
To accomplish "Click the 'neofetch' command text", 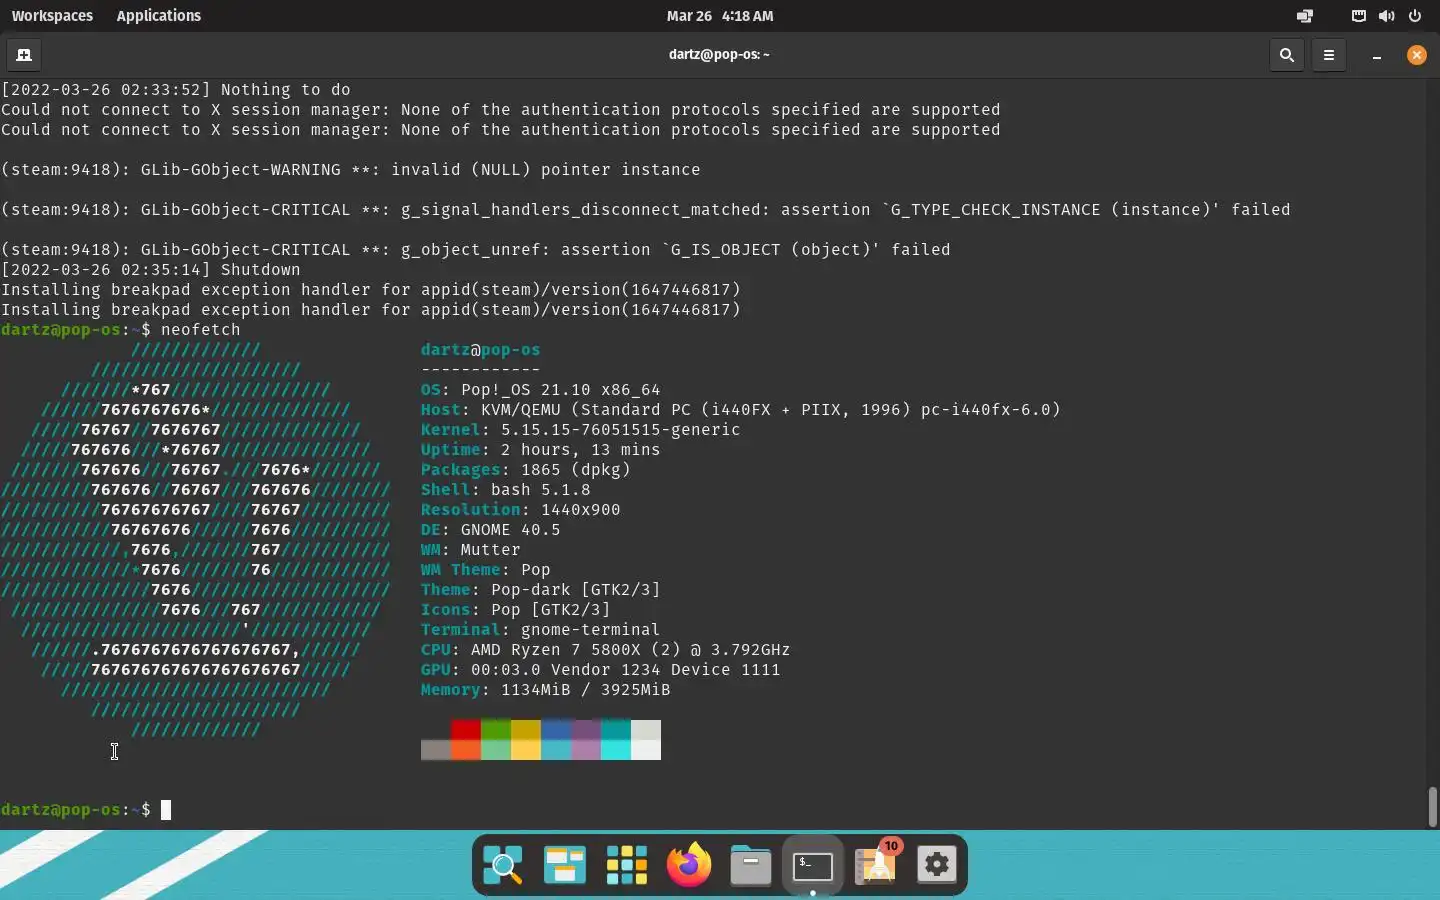I will (201, 330).
